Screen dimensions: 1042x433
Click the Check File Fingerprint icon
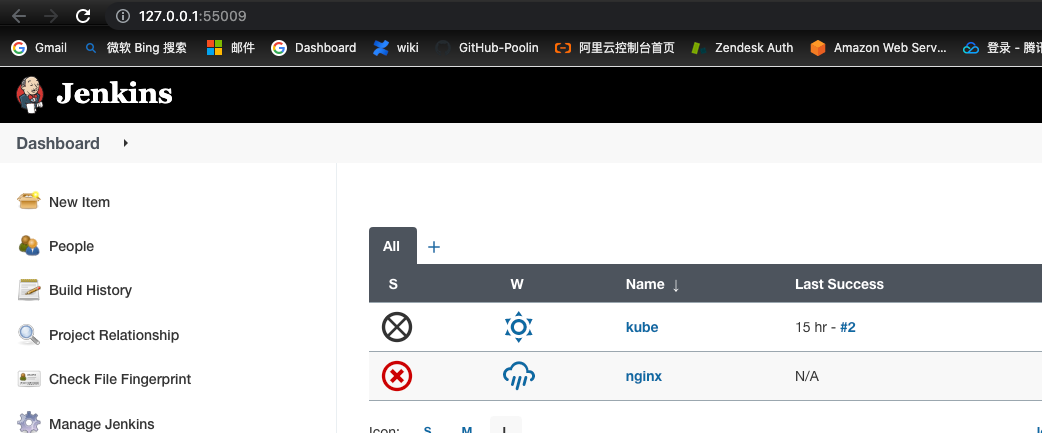coord(29,379)
